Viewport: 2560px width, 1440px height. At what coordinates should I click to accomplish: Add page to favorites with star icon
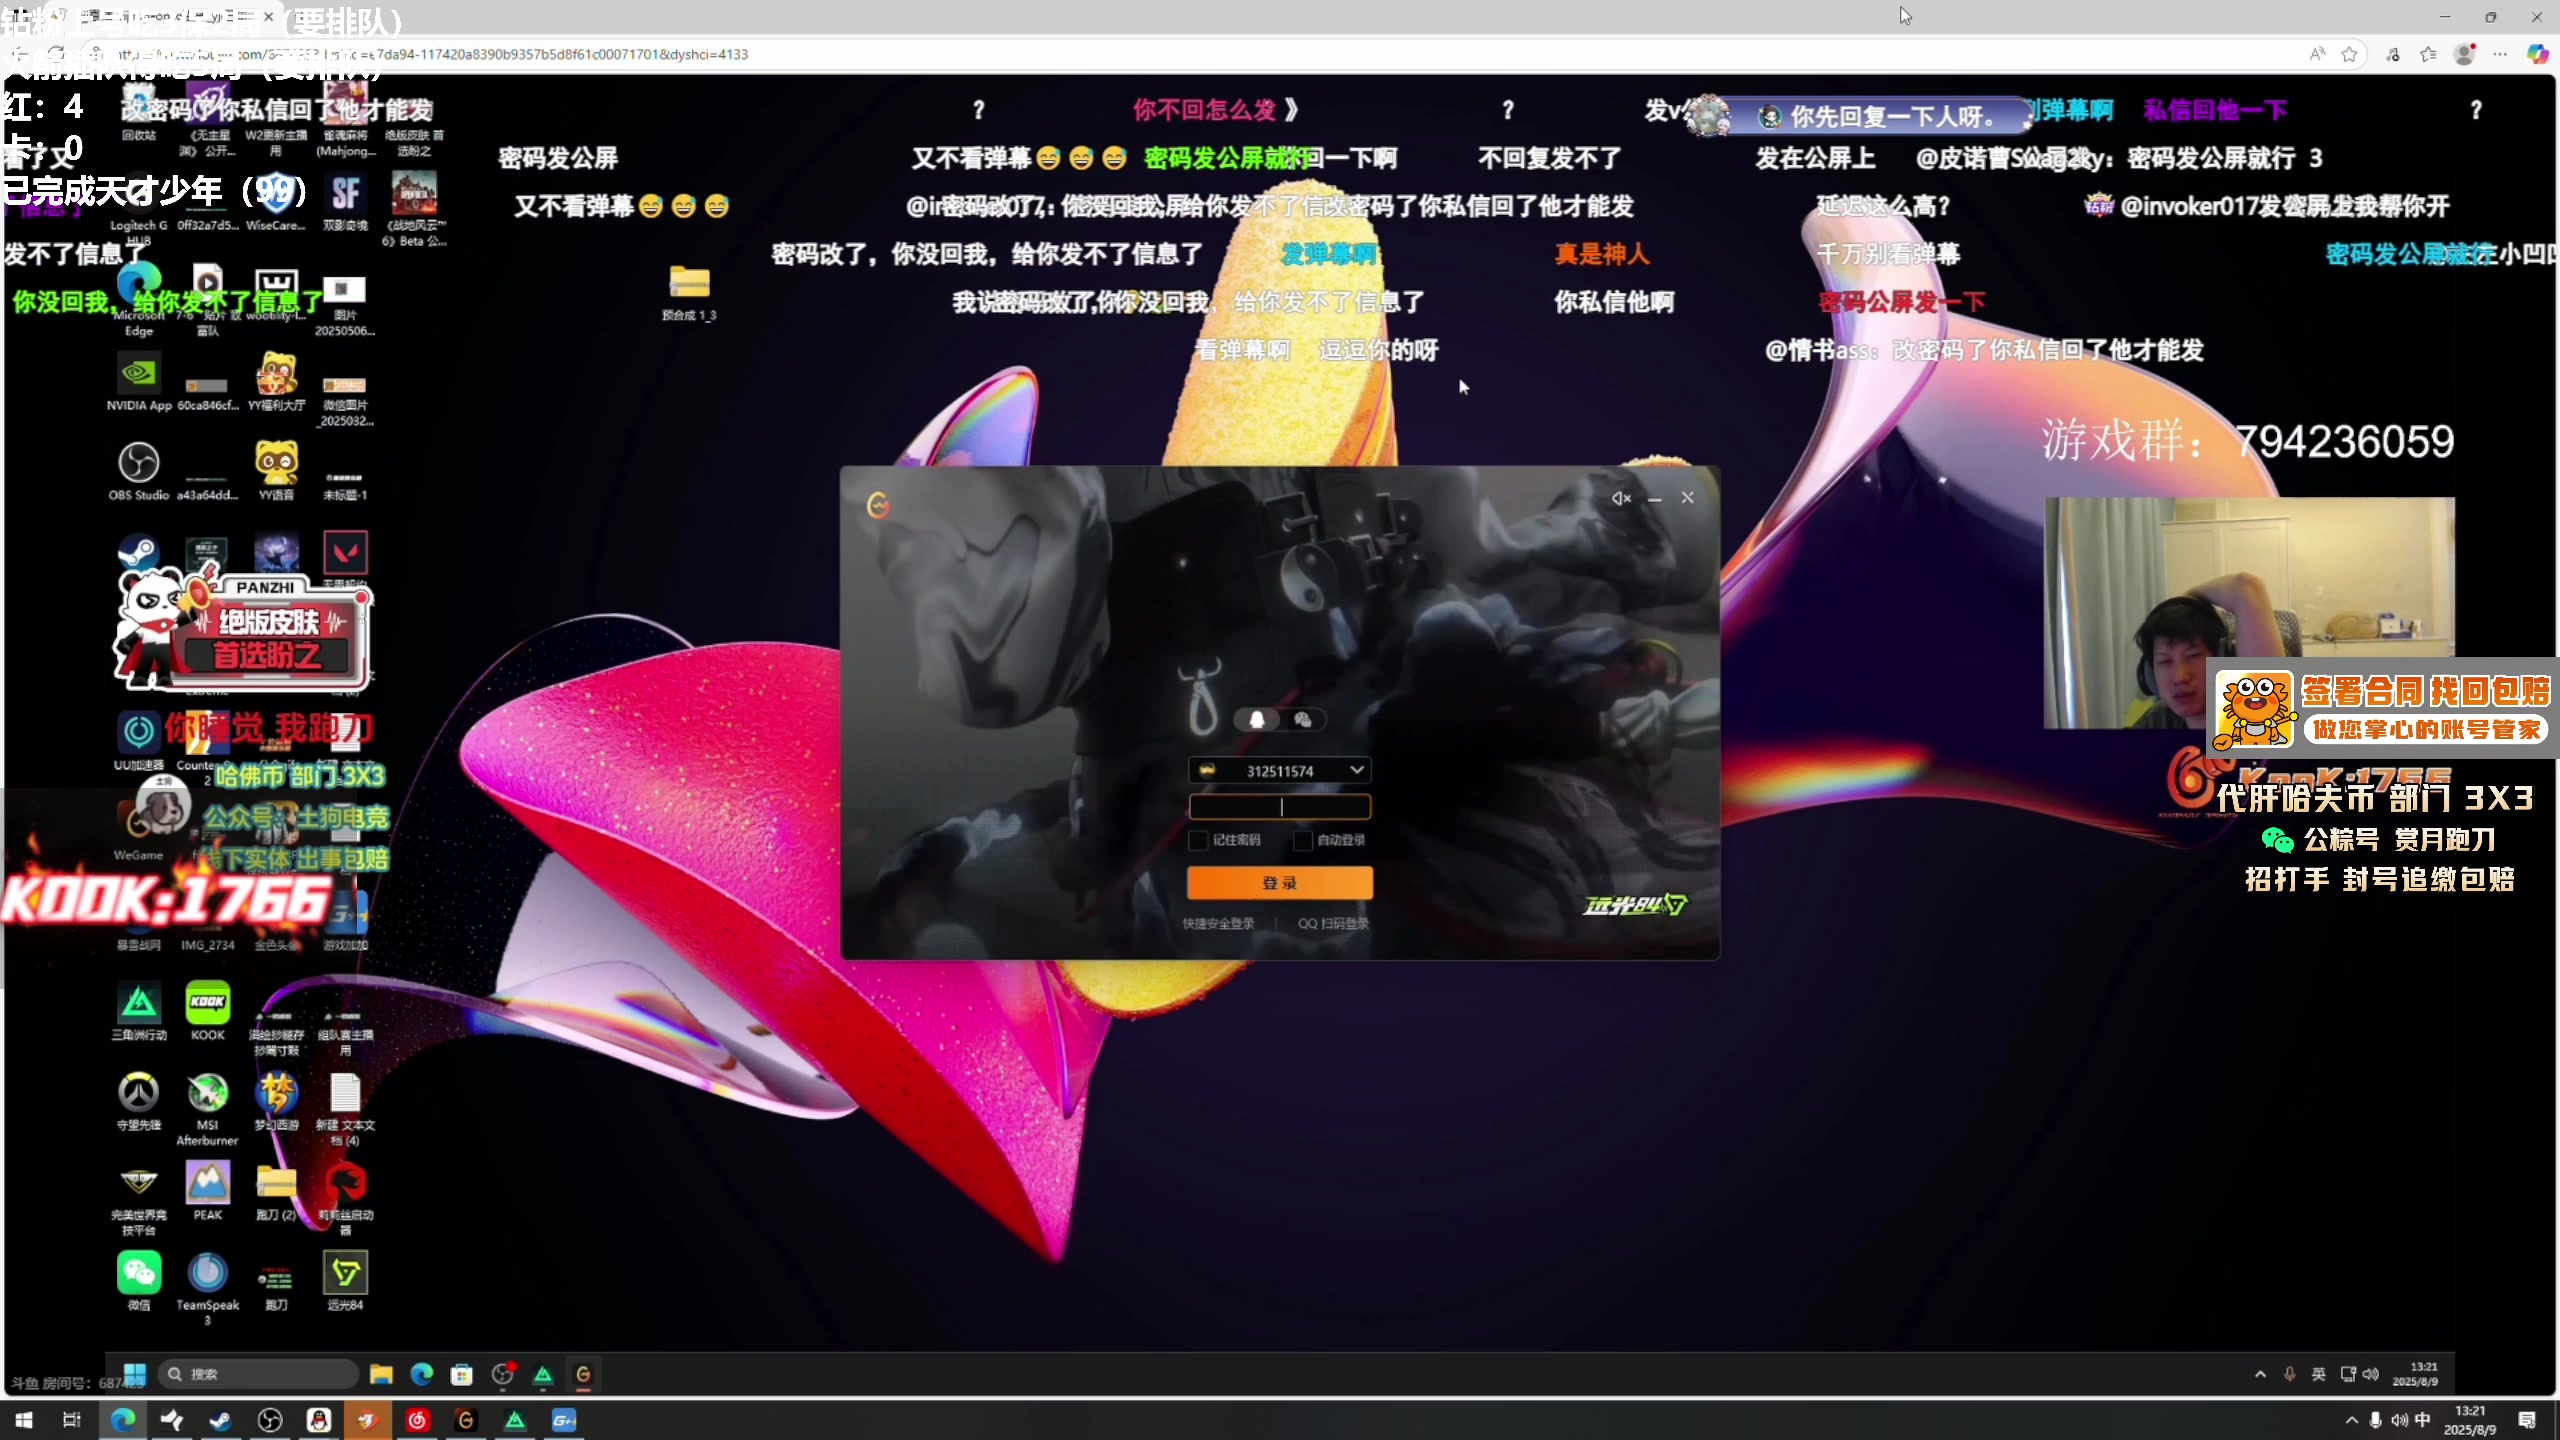(2350, 54)
